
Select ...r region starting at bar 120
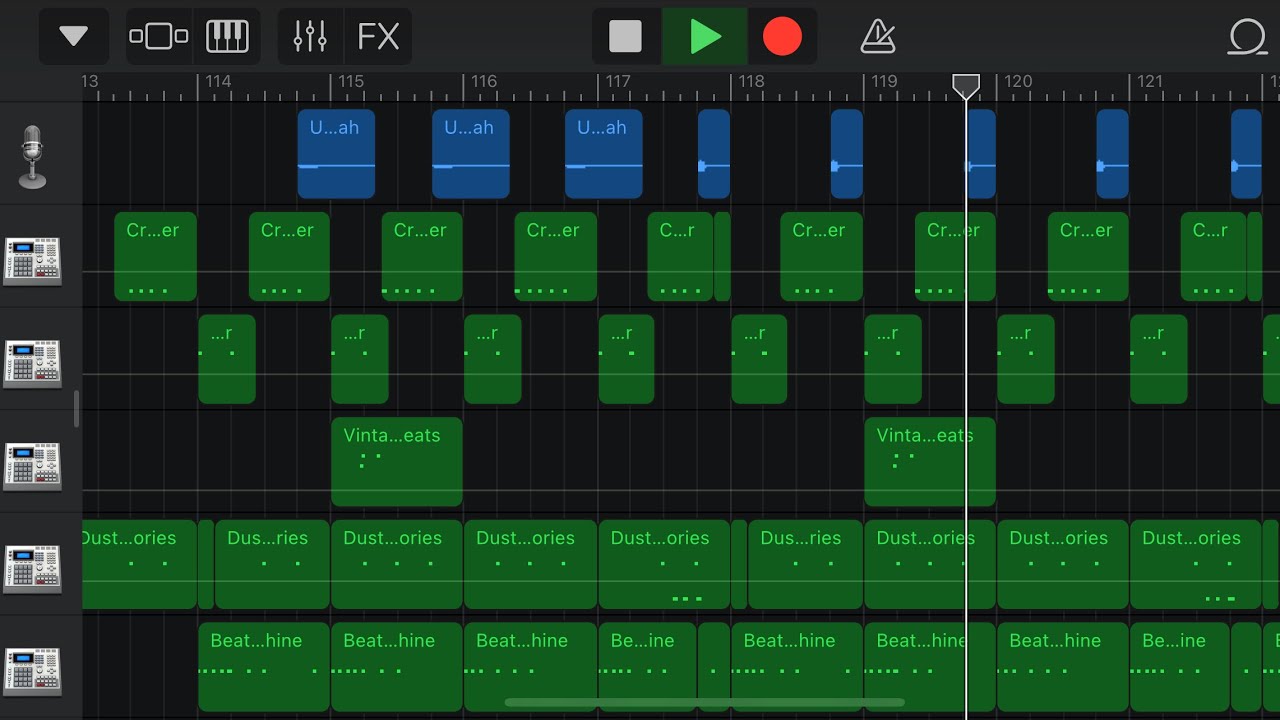[1026, 359]
